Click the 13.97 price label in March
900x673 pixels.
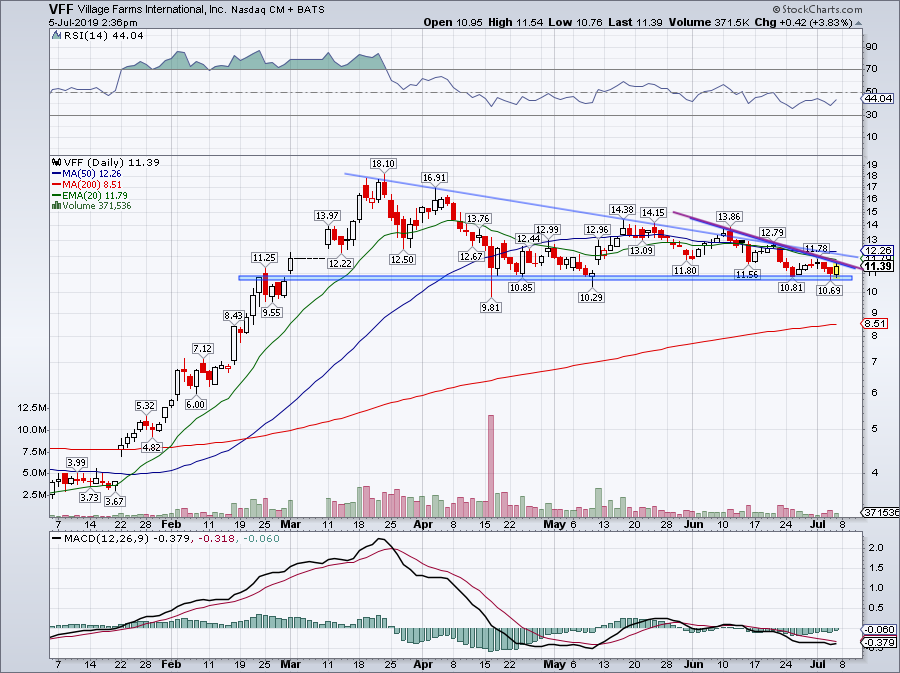327,216
